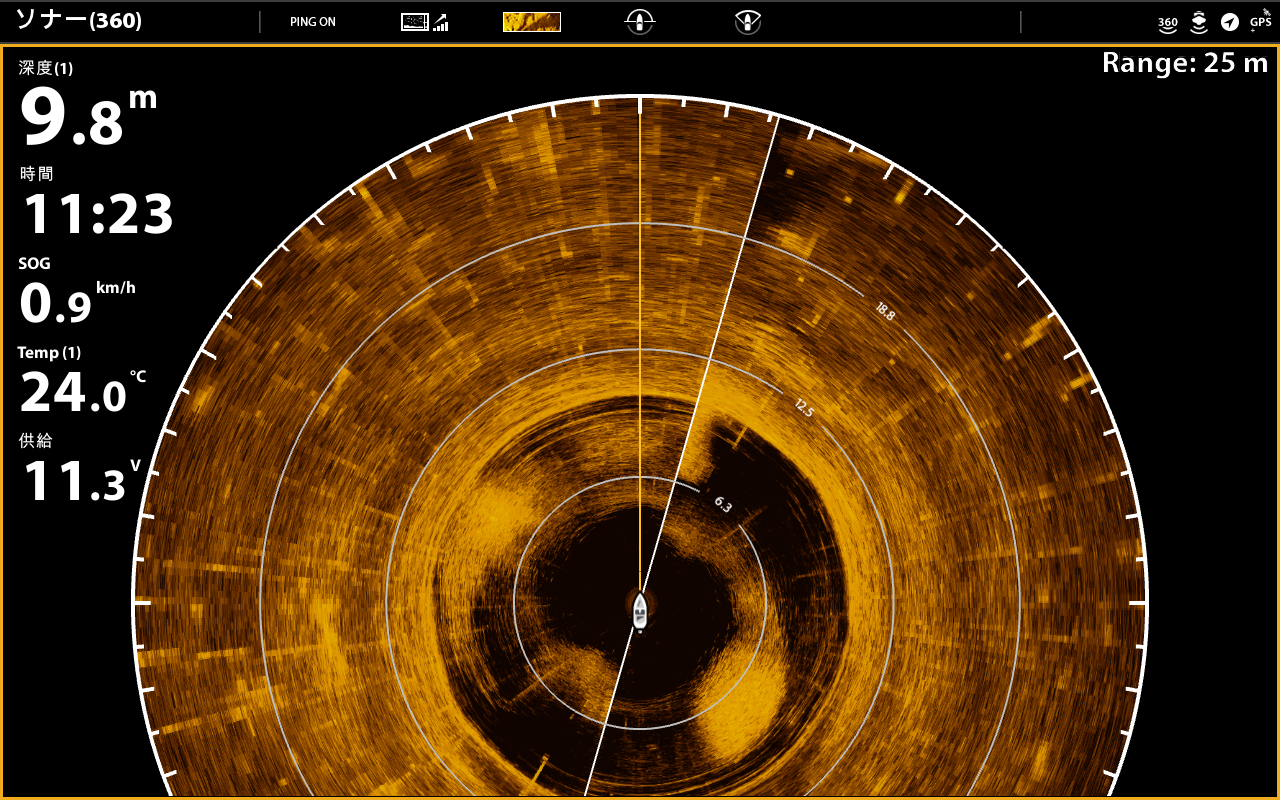
Task: Click the 360 sonar status icon
Action: point(1167,22)
